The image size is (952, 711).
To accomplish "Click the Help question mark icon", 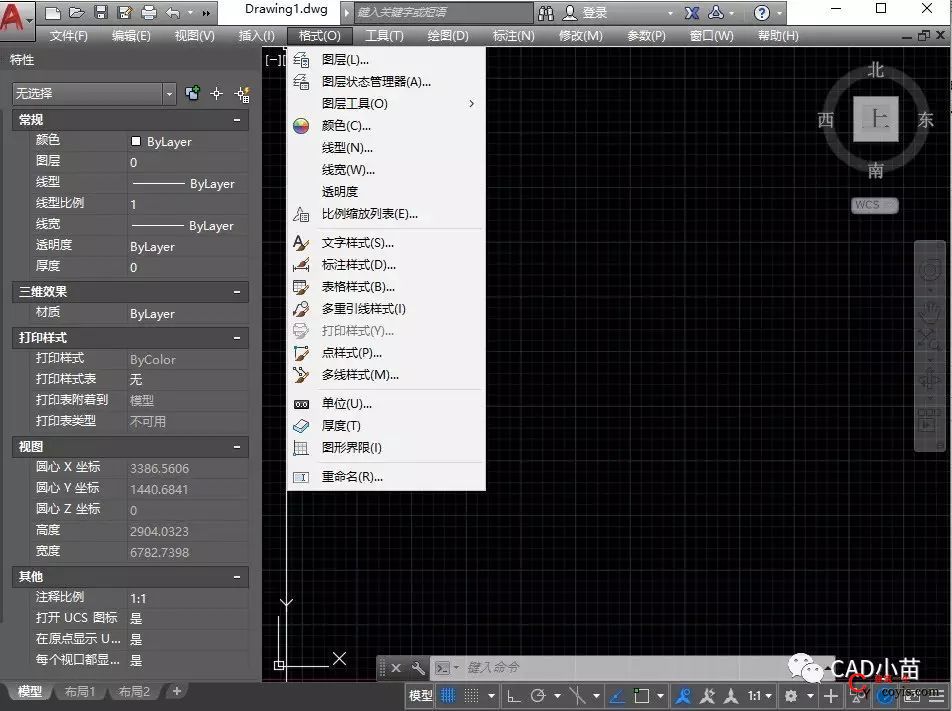I will [761, 13].
